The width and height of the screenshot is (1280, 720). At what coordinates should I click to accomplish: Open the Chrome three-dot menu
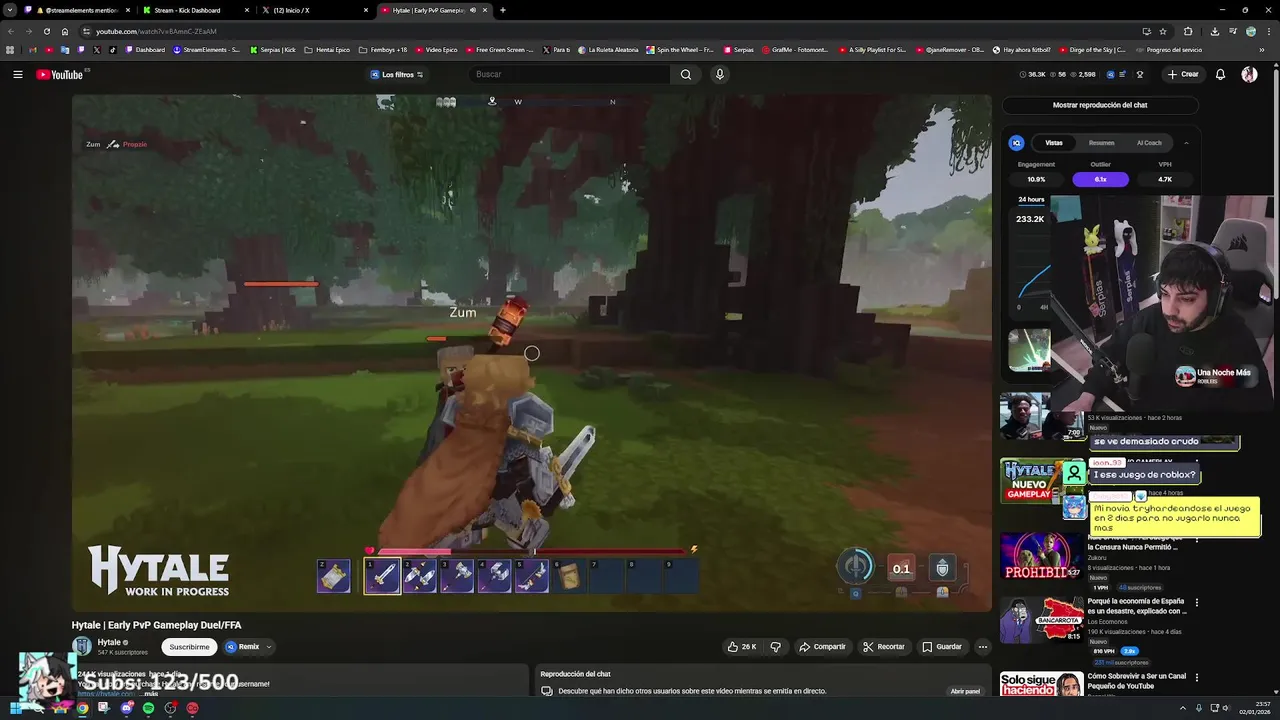(x=1269, y=31)
